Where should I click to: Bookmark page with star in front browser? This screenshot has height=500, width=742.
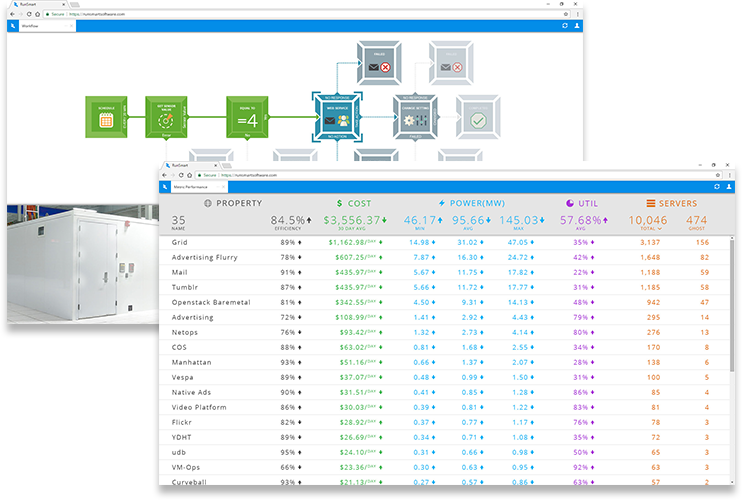(718, 175)
